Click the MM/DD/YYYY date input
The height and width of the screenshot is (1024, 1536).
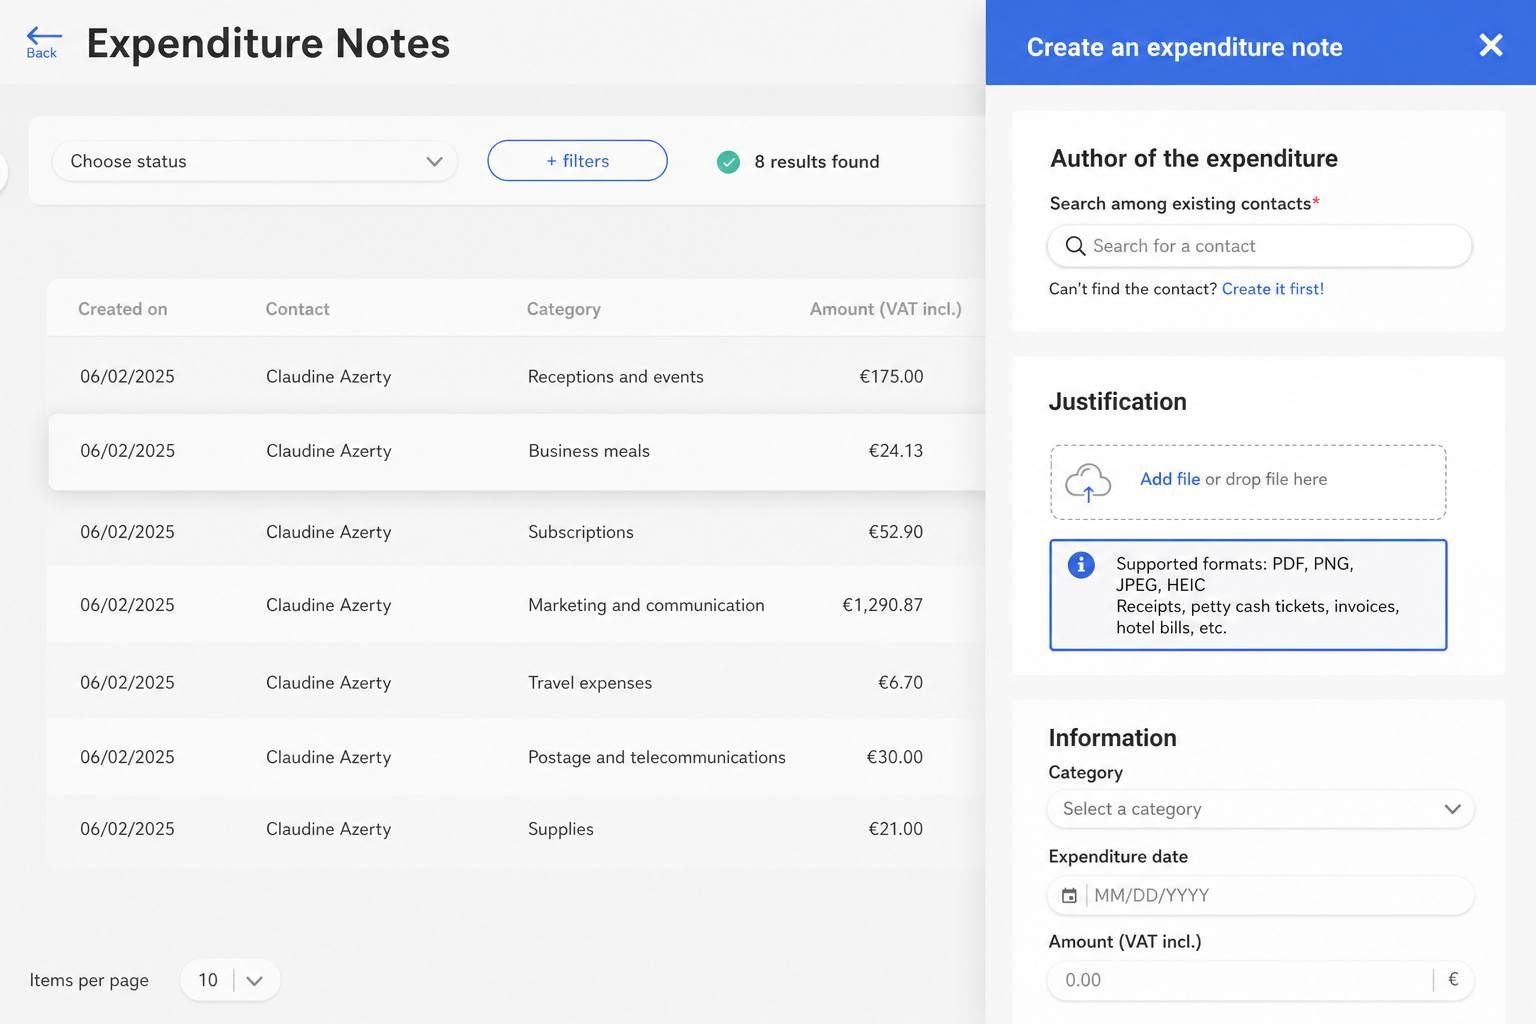click(1278, 895)
